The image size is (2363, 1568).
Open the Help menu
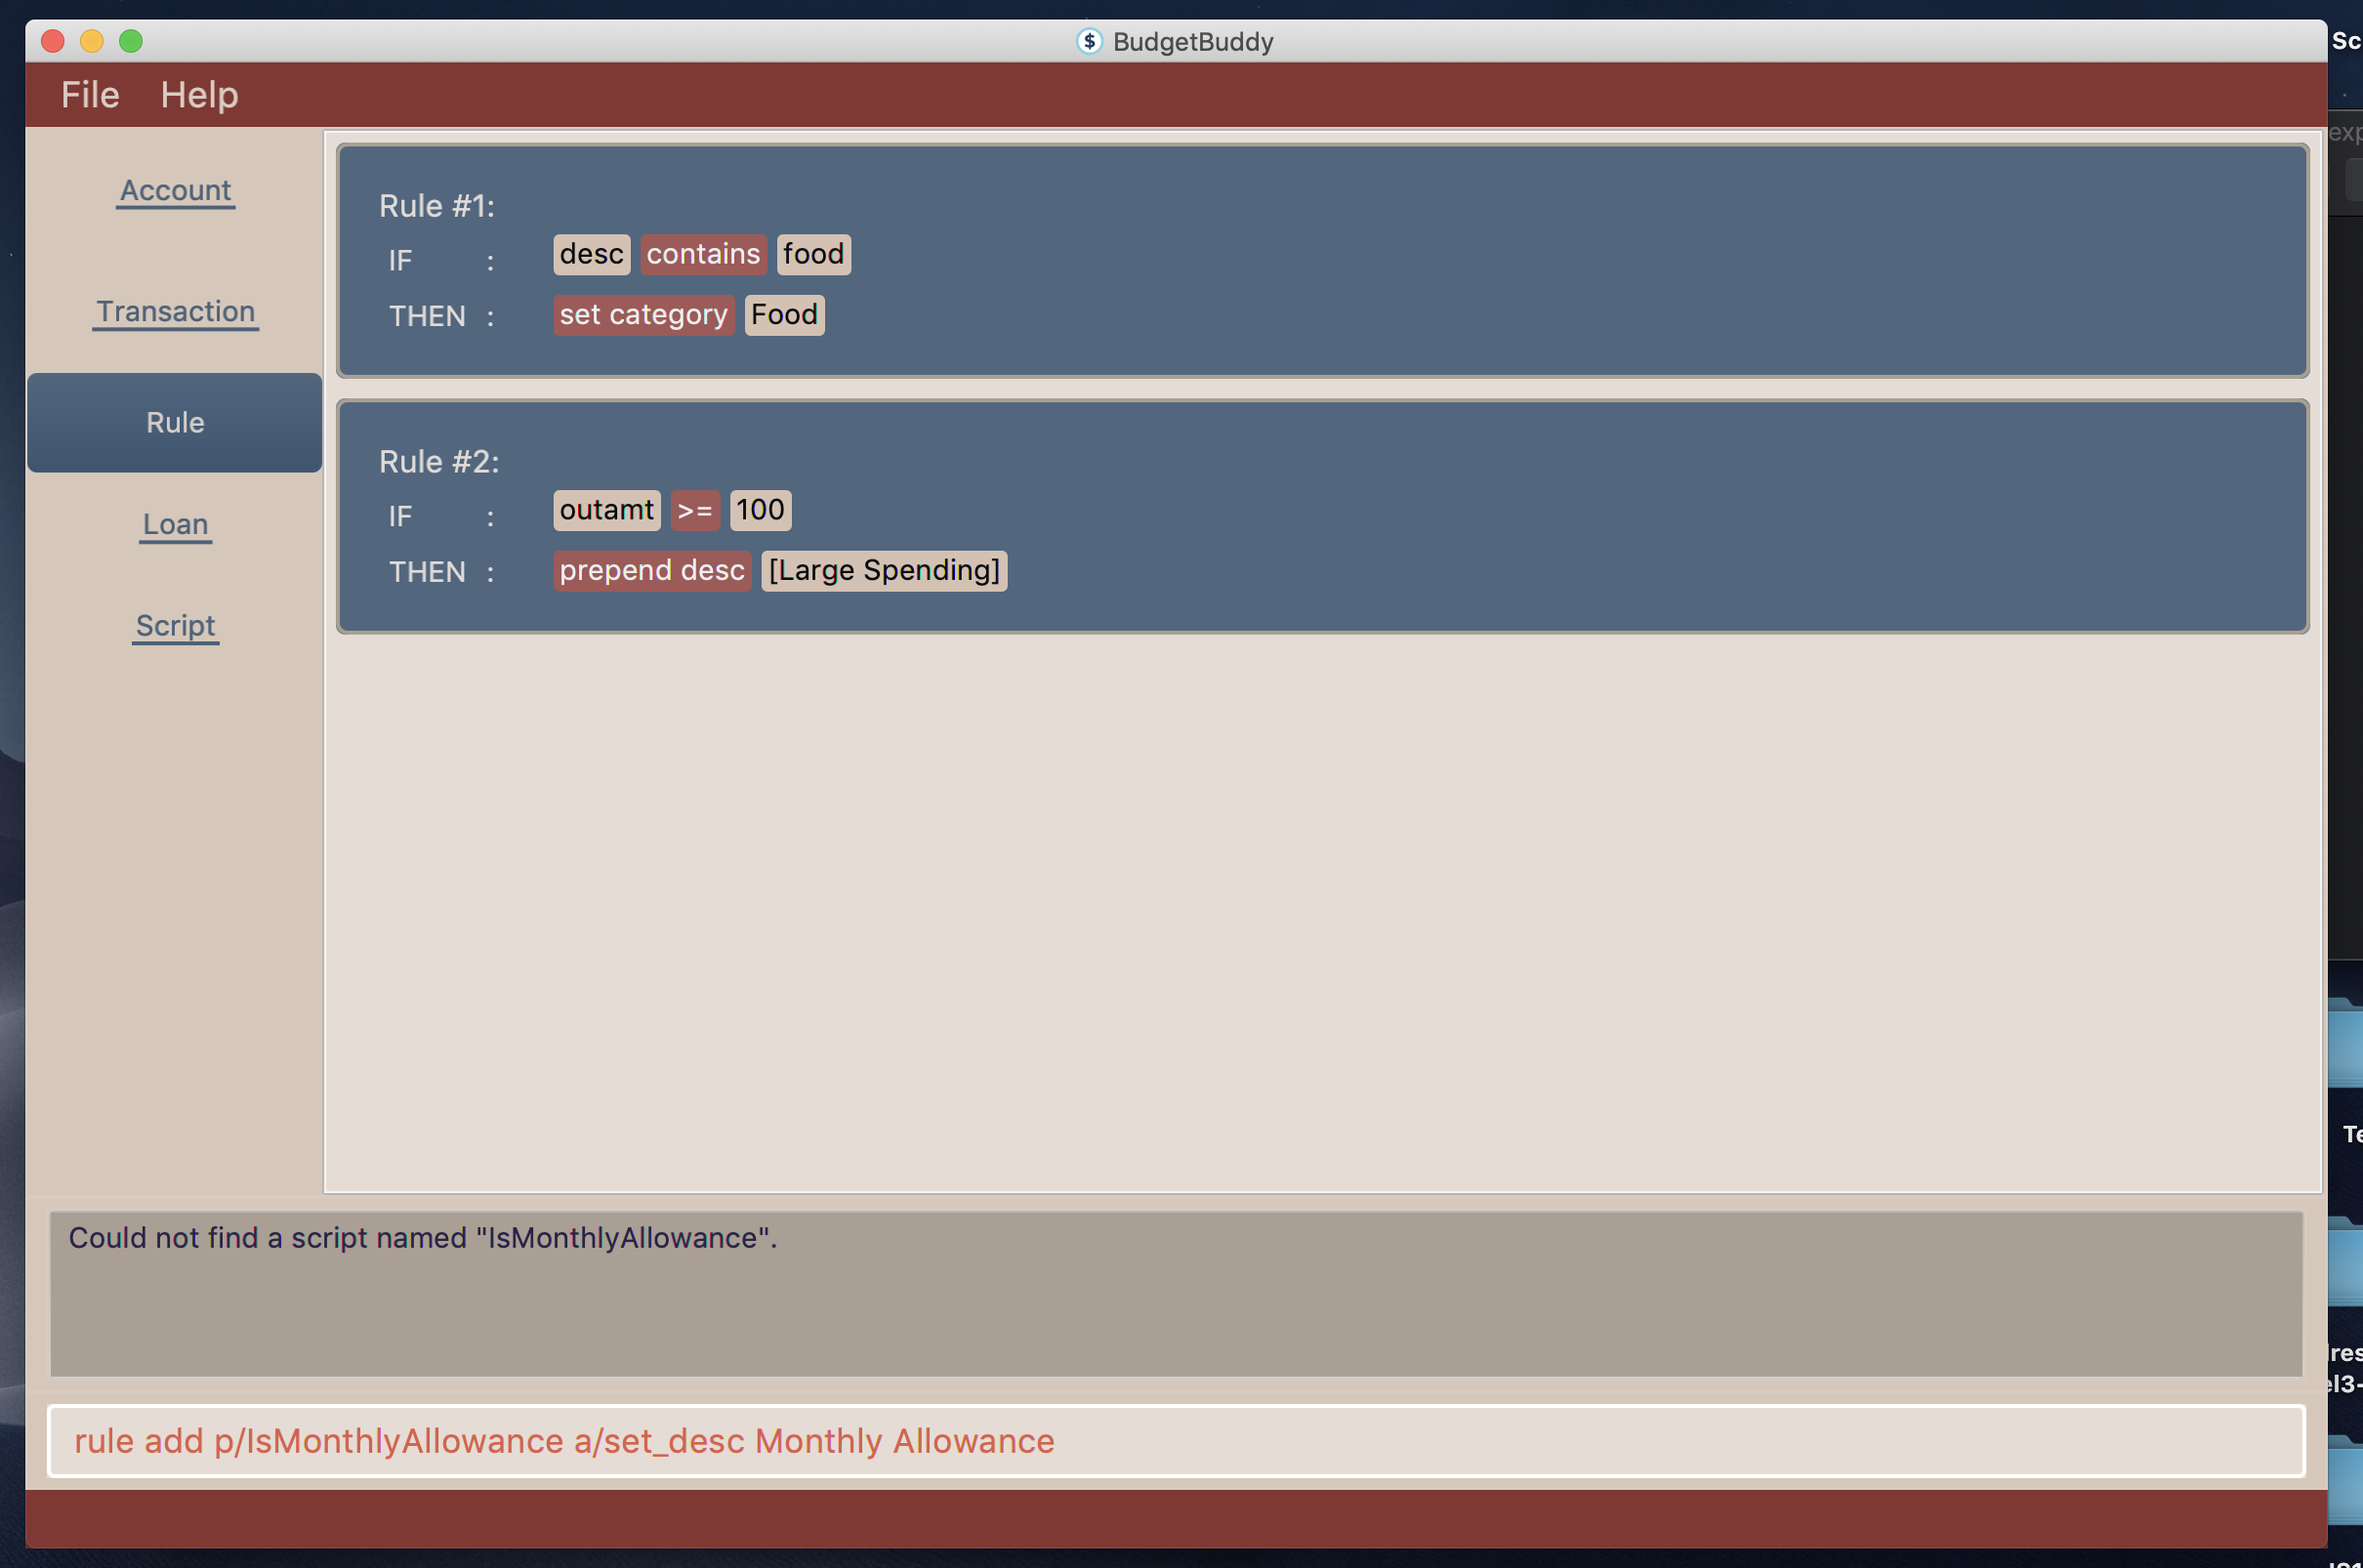coord(198,95)
